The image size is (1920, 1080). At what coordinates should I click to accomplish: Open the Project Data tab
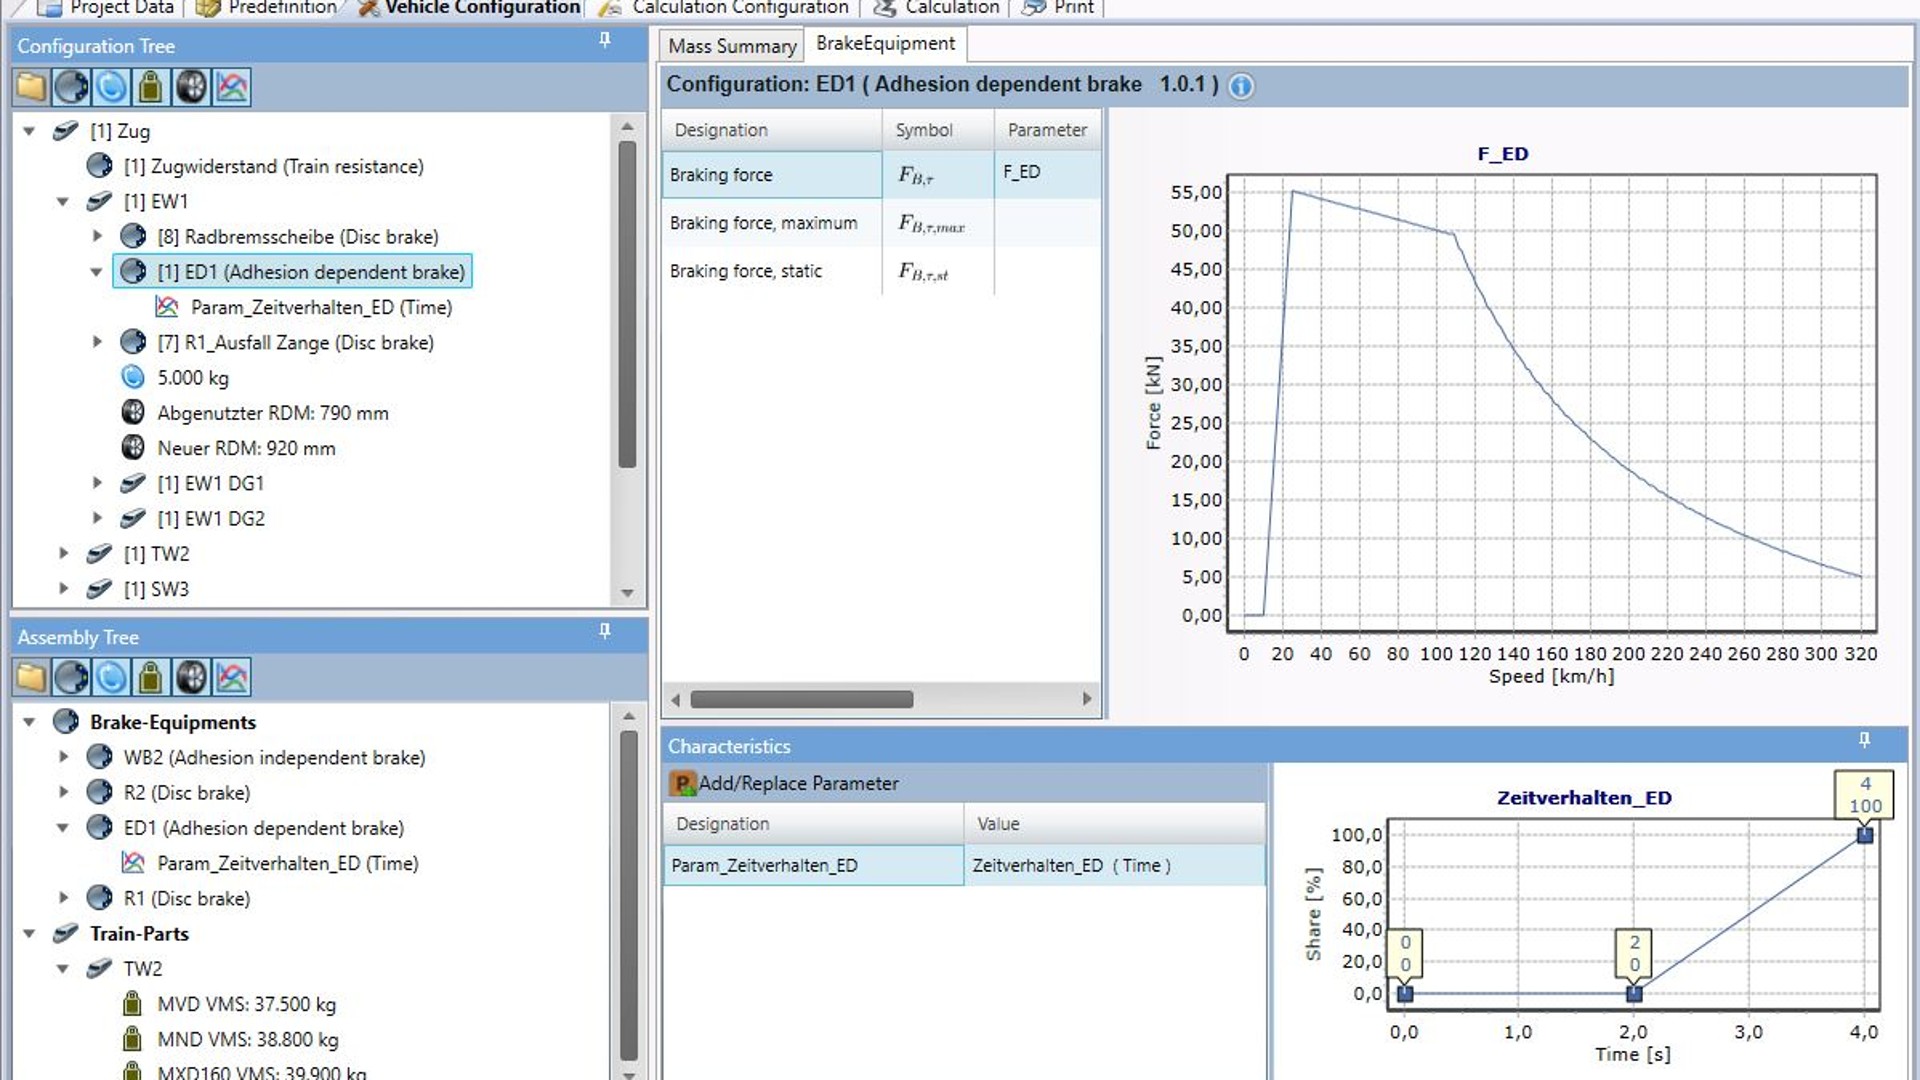pyautogui.click(x=104, y=8)
